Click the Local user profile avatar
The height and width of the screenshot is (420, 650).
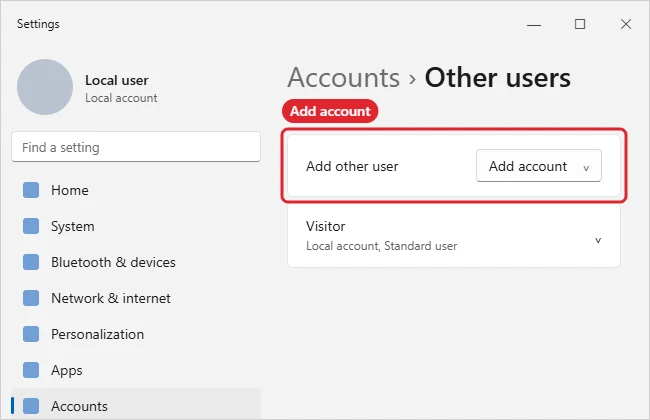[45, 87]
